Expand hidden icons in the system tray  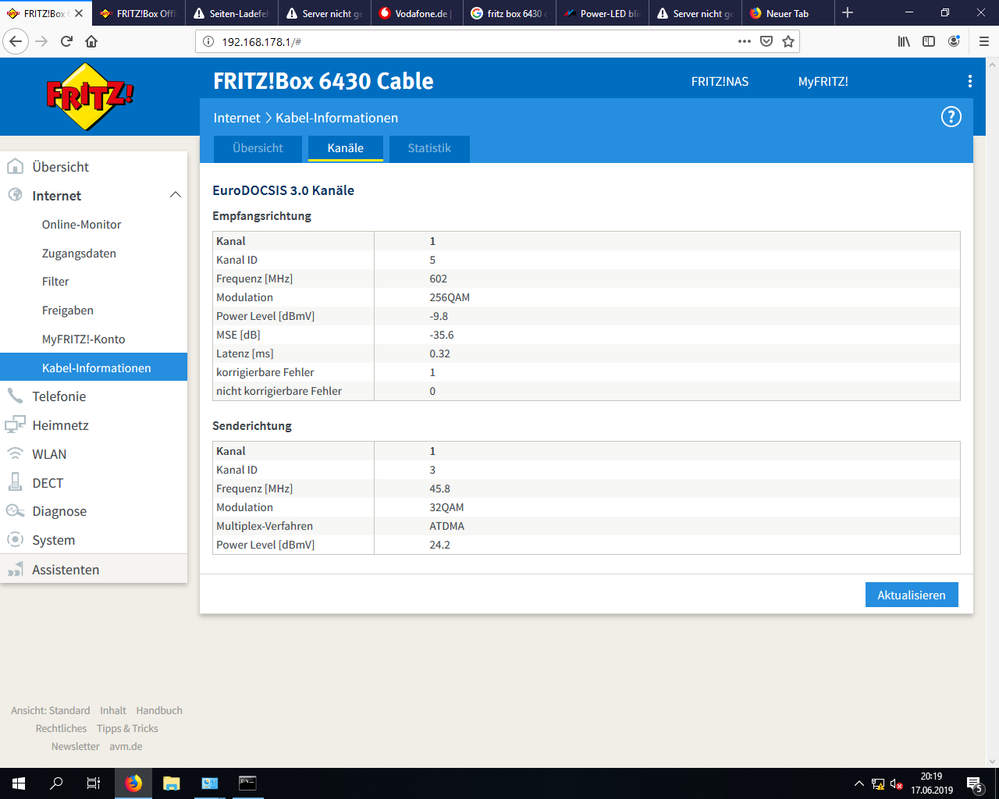point(858,783)
